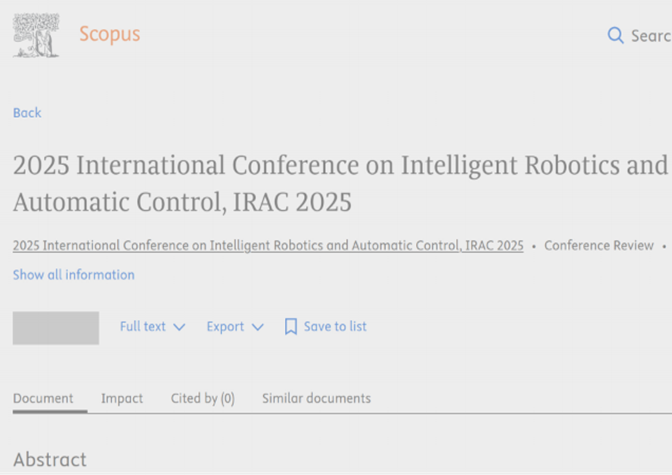Click the Abstract heading
The width and height of the screenshot is (672, 475).
coord(50,460)
